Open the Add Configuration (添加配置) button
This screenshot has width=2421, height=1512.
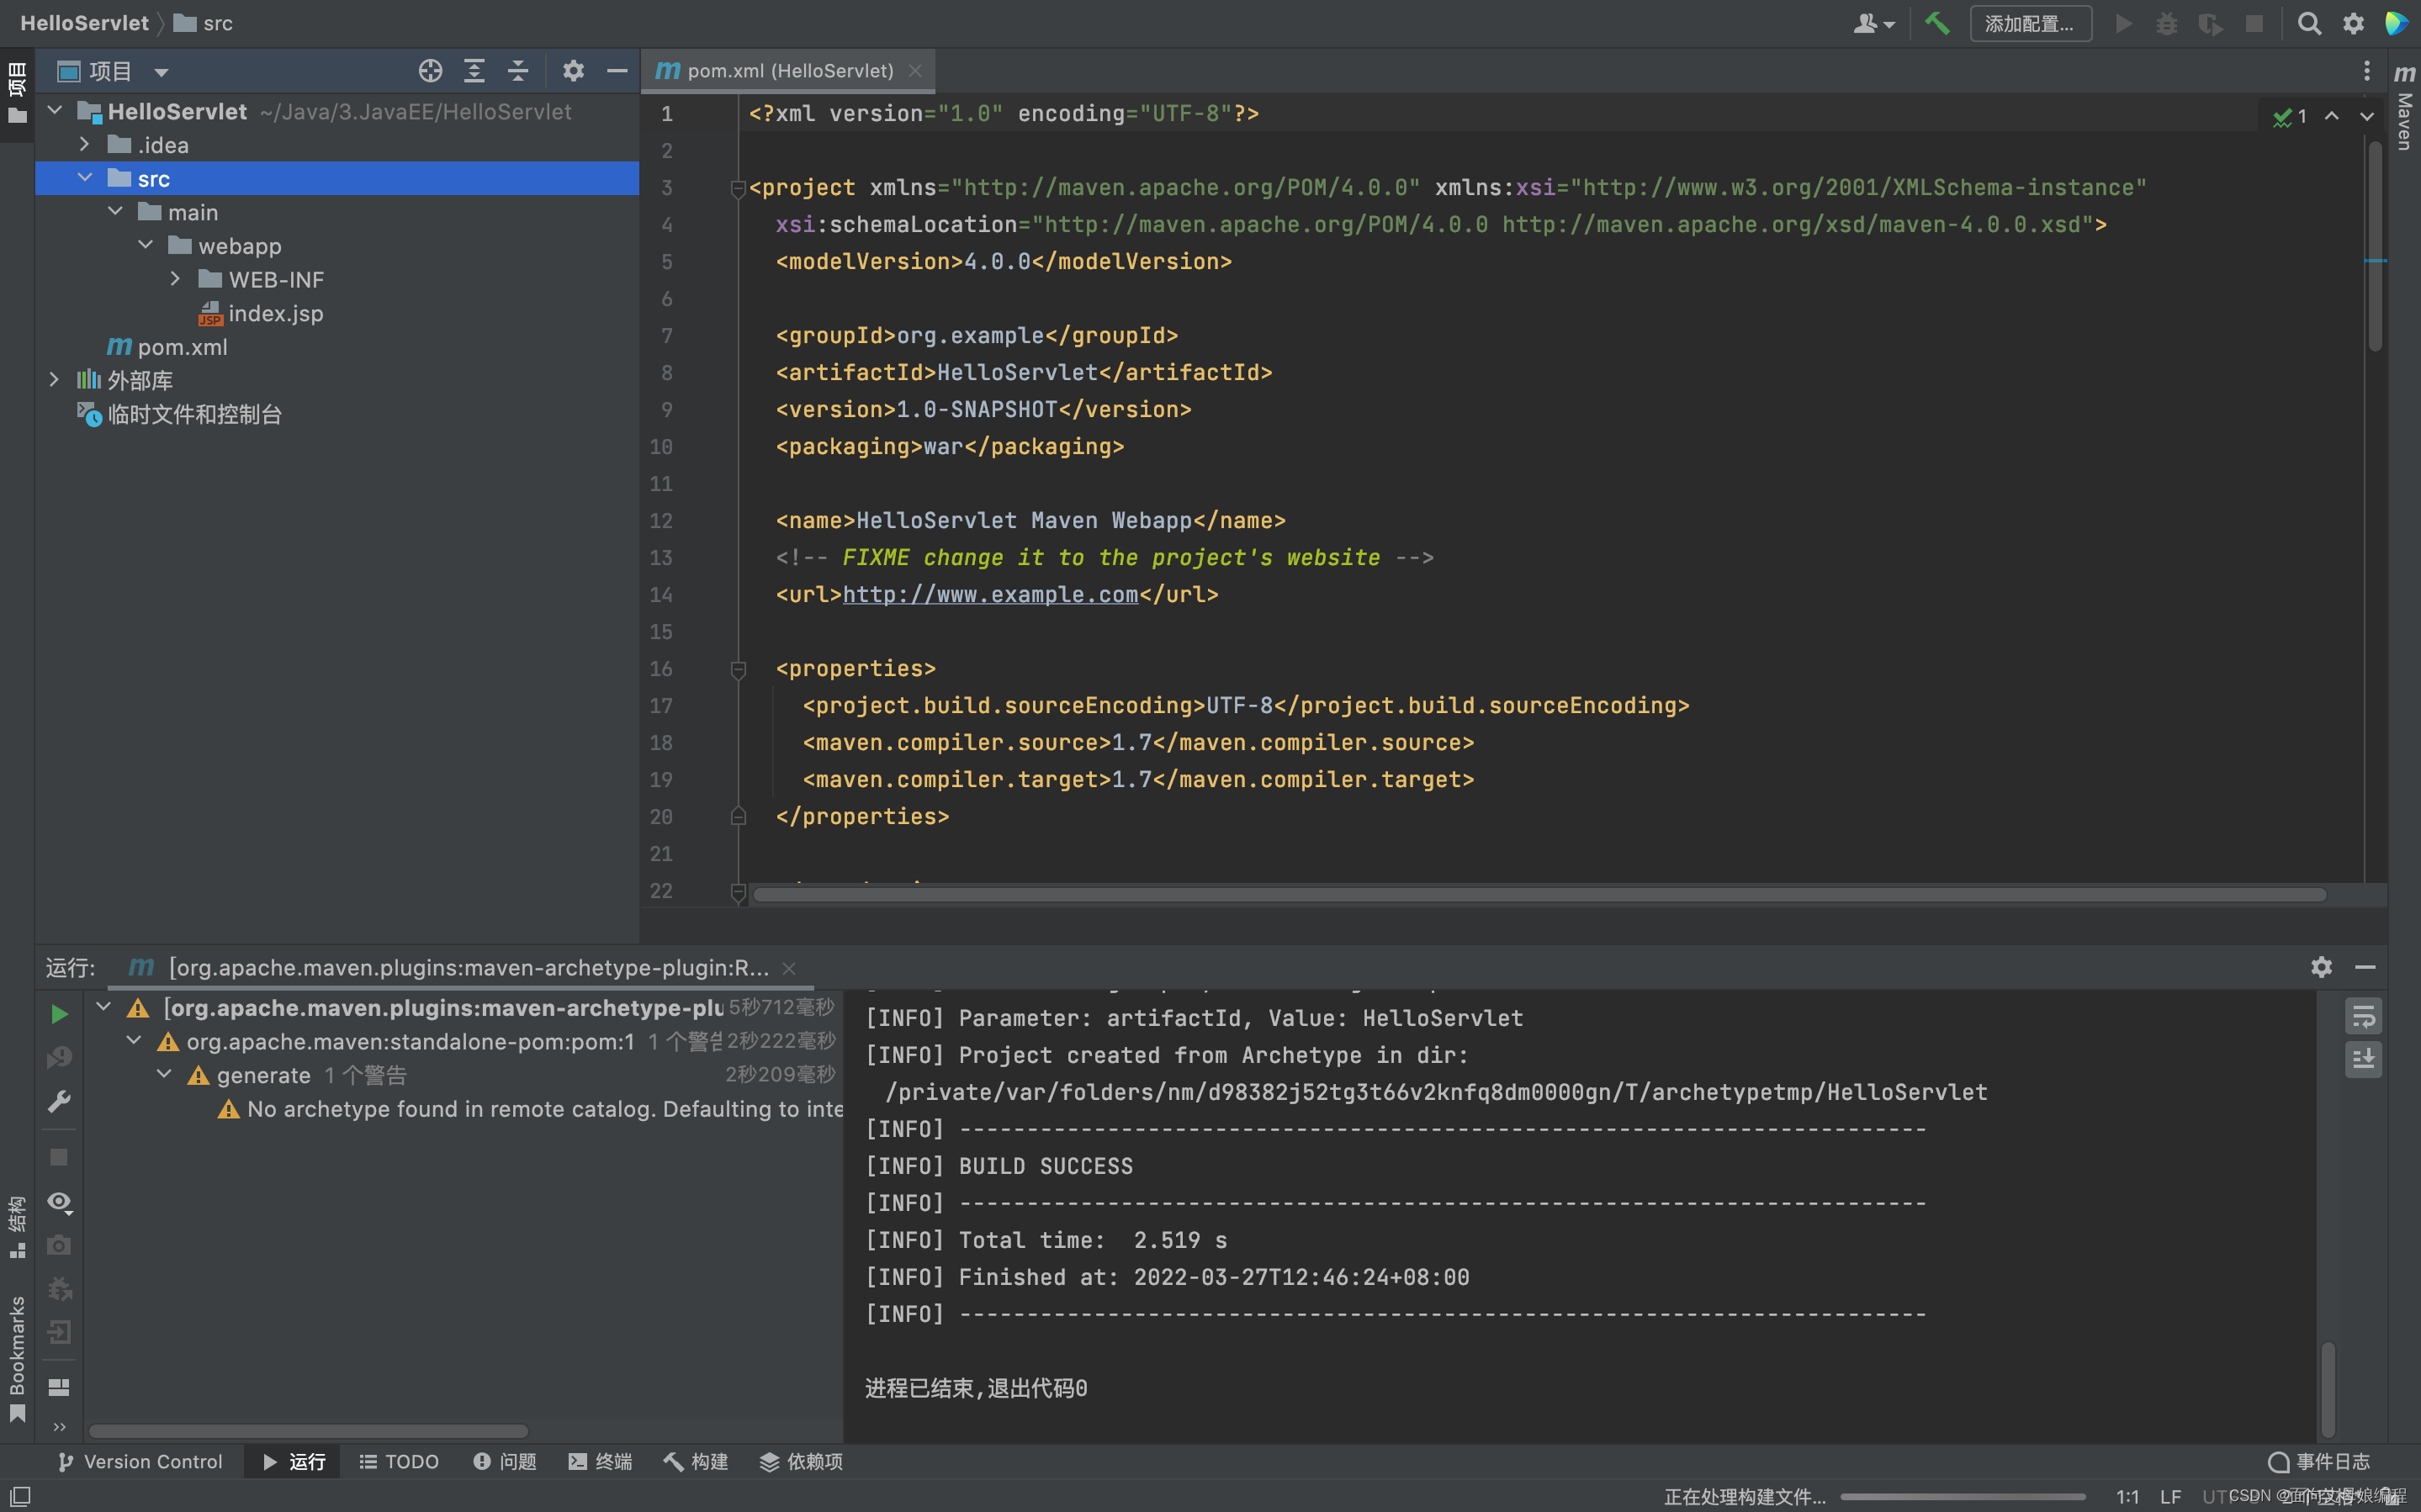tap(2029, 23)
